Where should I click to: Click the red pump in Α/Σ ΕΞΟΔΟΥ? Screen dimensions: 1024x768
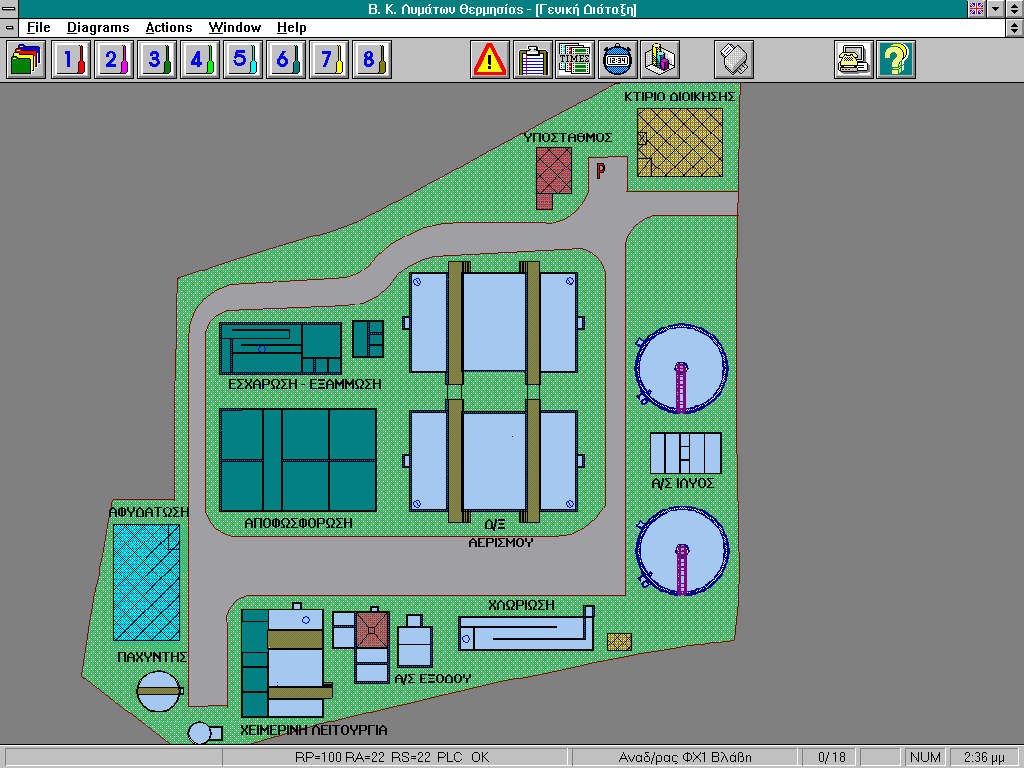click(372, 629)
